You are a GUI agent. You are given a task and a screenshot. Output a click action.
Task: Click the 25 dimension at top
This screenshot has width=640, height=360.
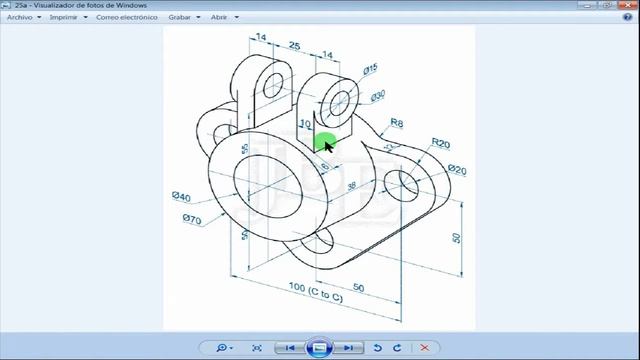[294, 46]
